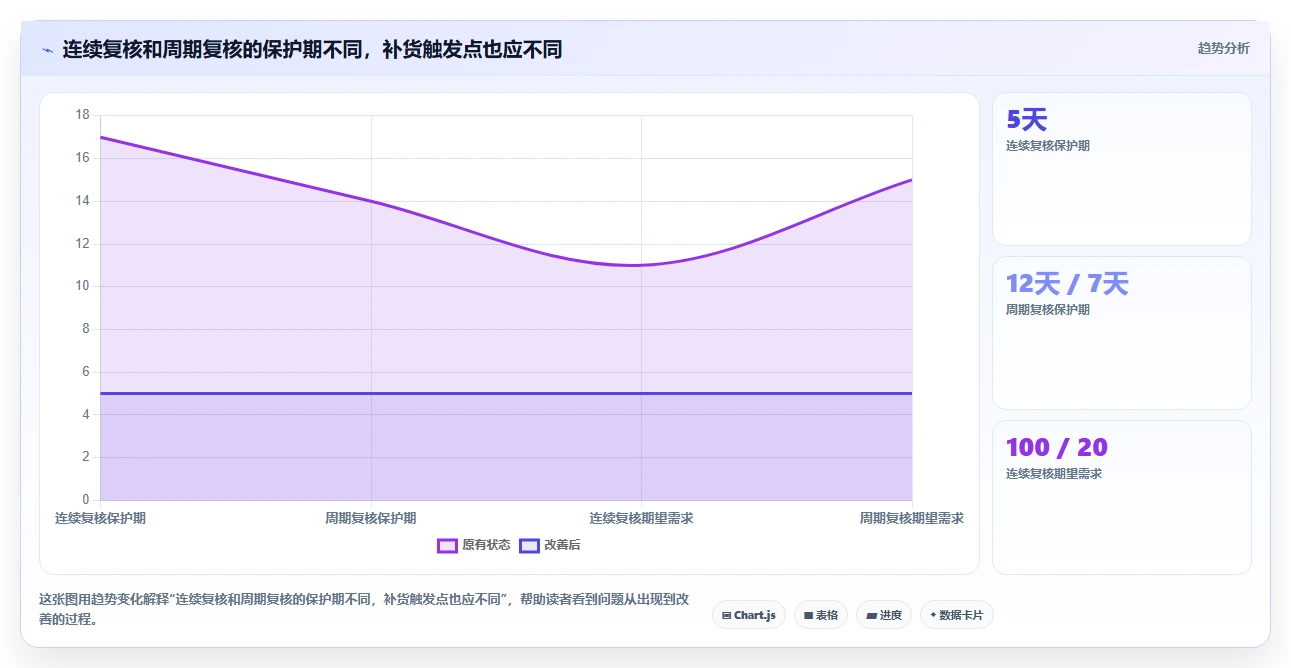Click the 连续复核保护期 x-axis label

(x=100, y=518)
